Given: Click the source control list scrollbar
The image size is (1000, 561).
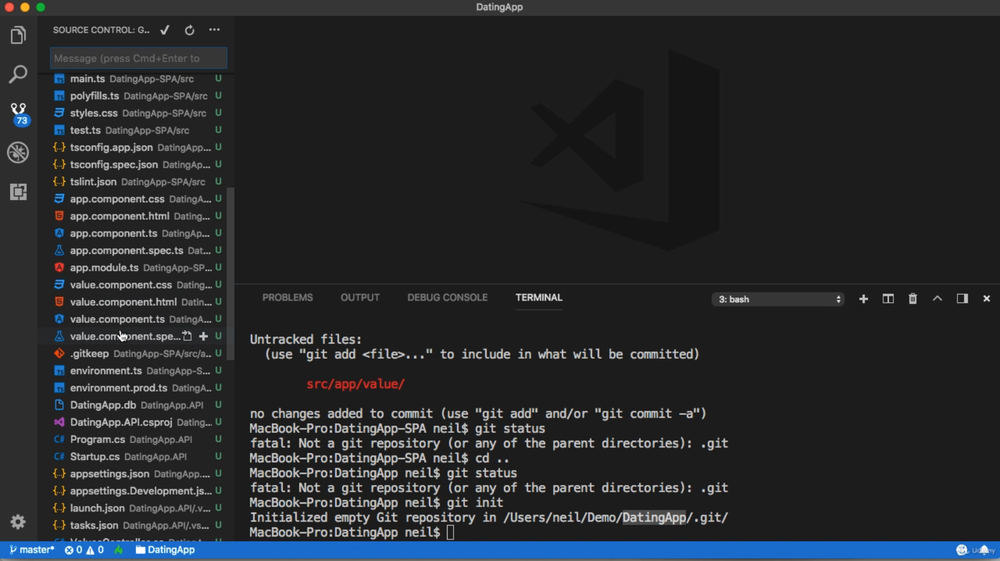Looking at the screenshot, I should coord(231,274).
